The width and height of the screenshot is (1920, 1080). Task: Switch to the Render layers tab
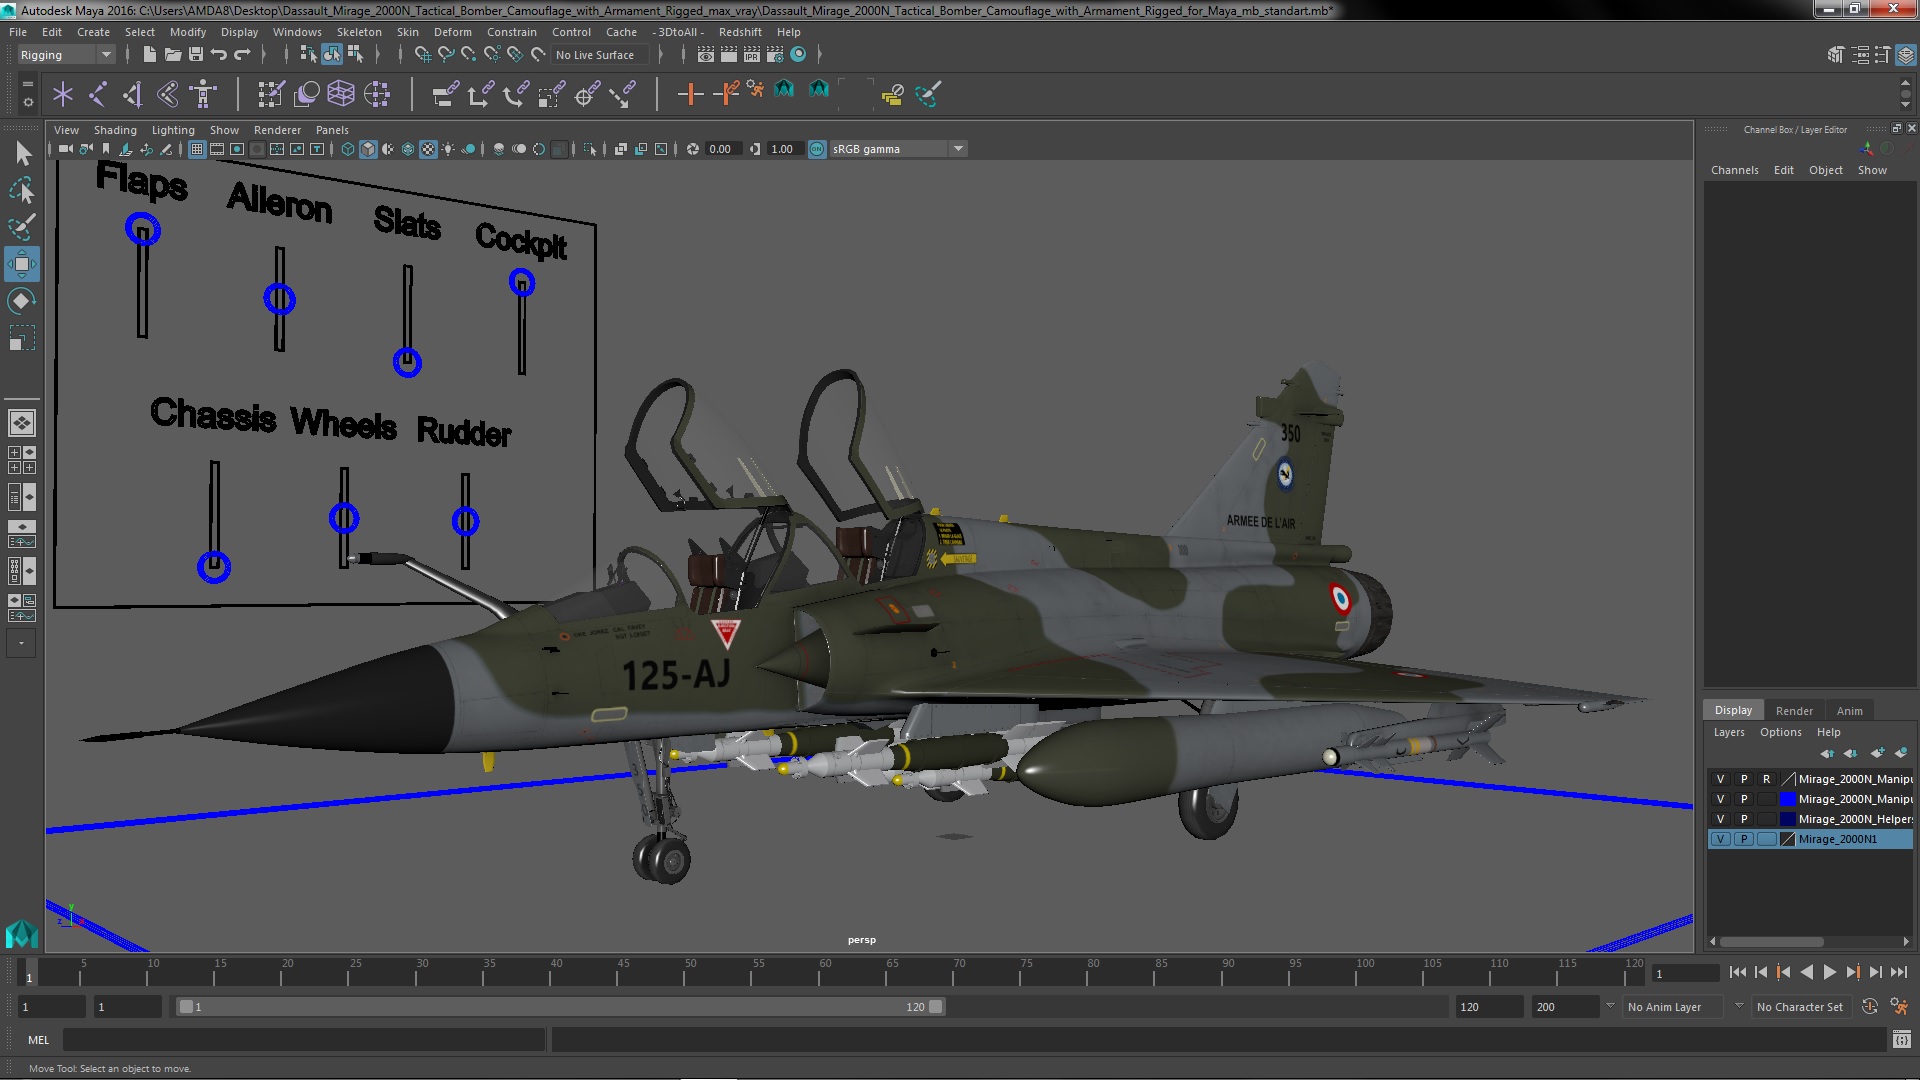[1794, 711]
